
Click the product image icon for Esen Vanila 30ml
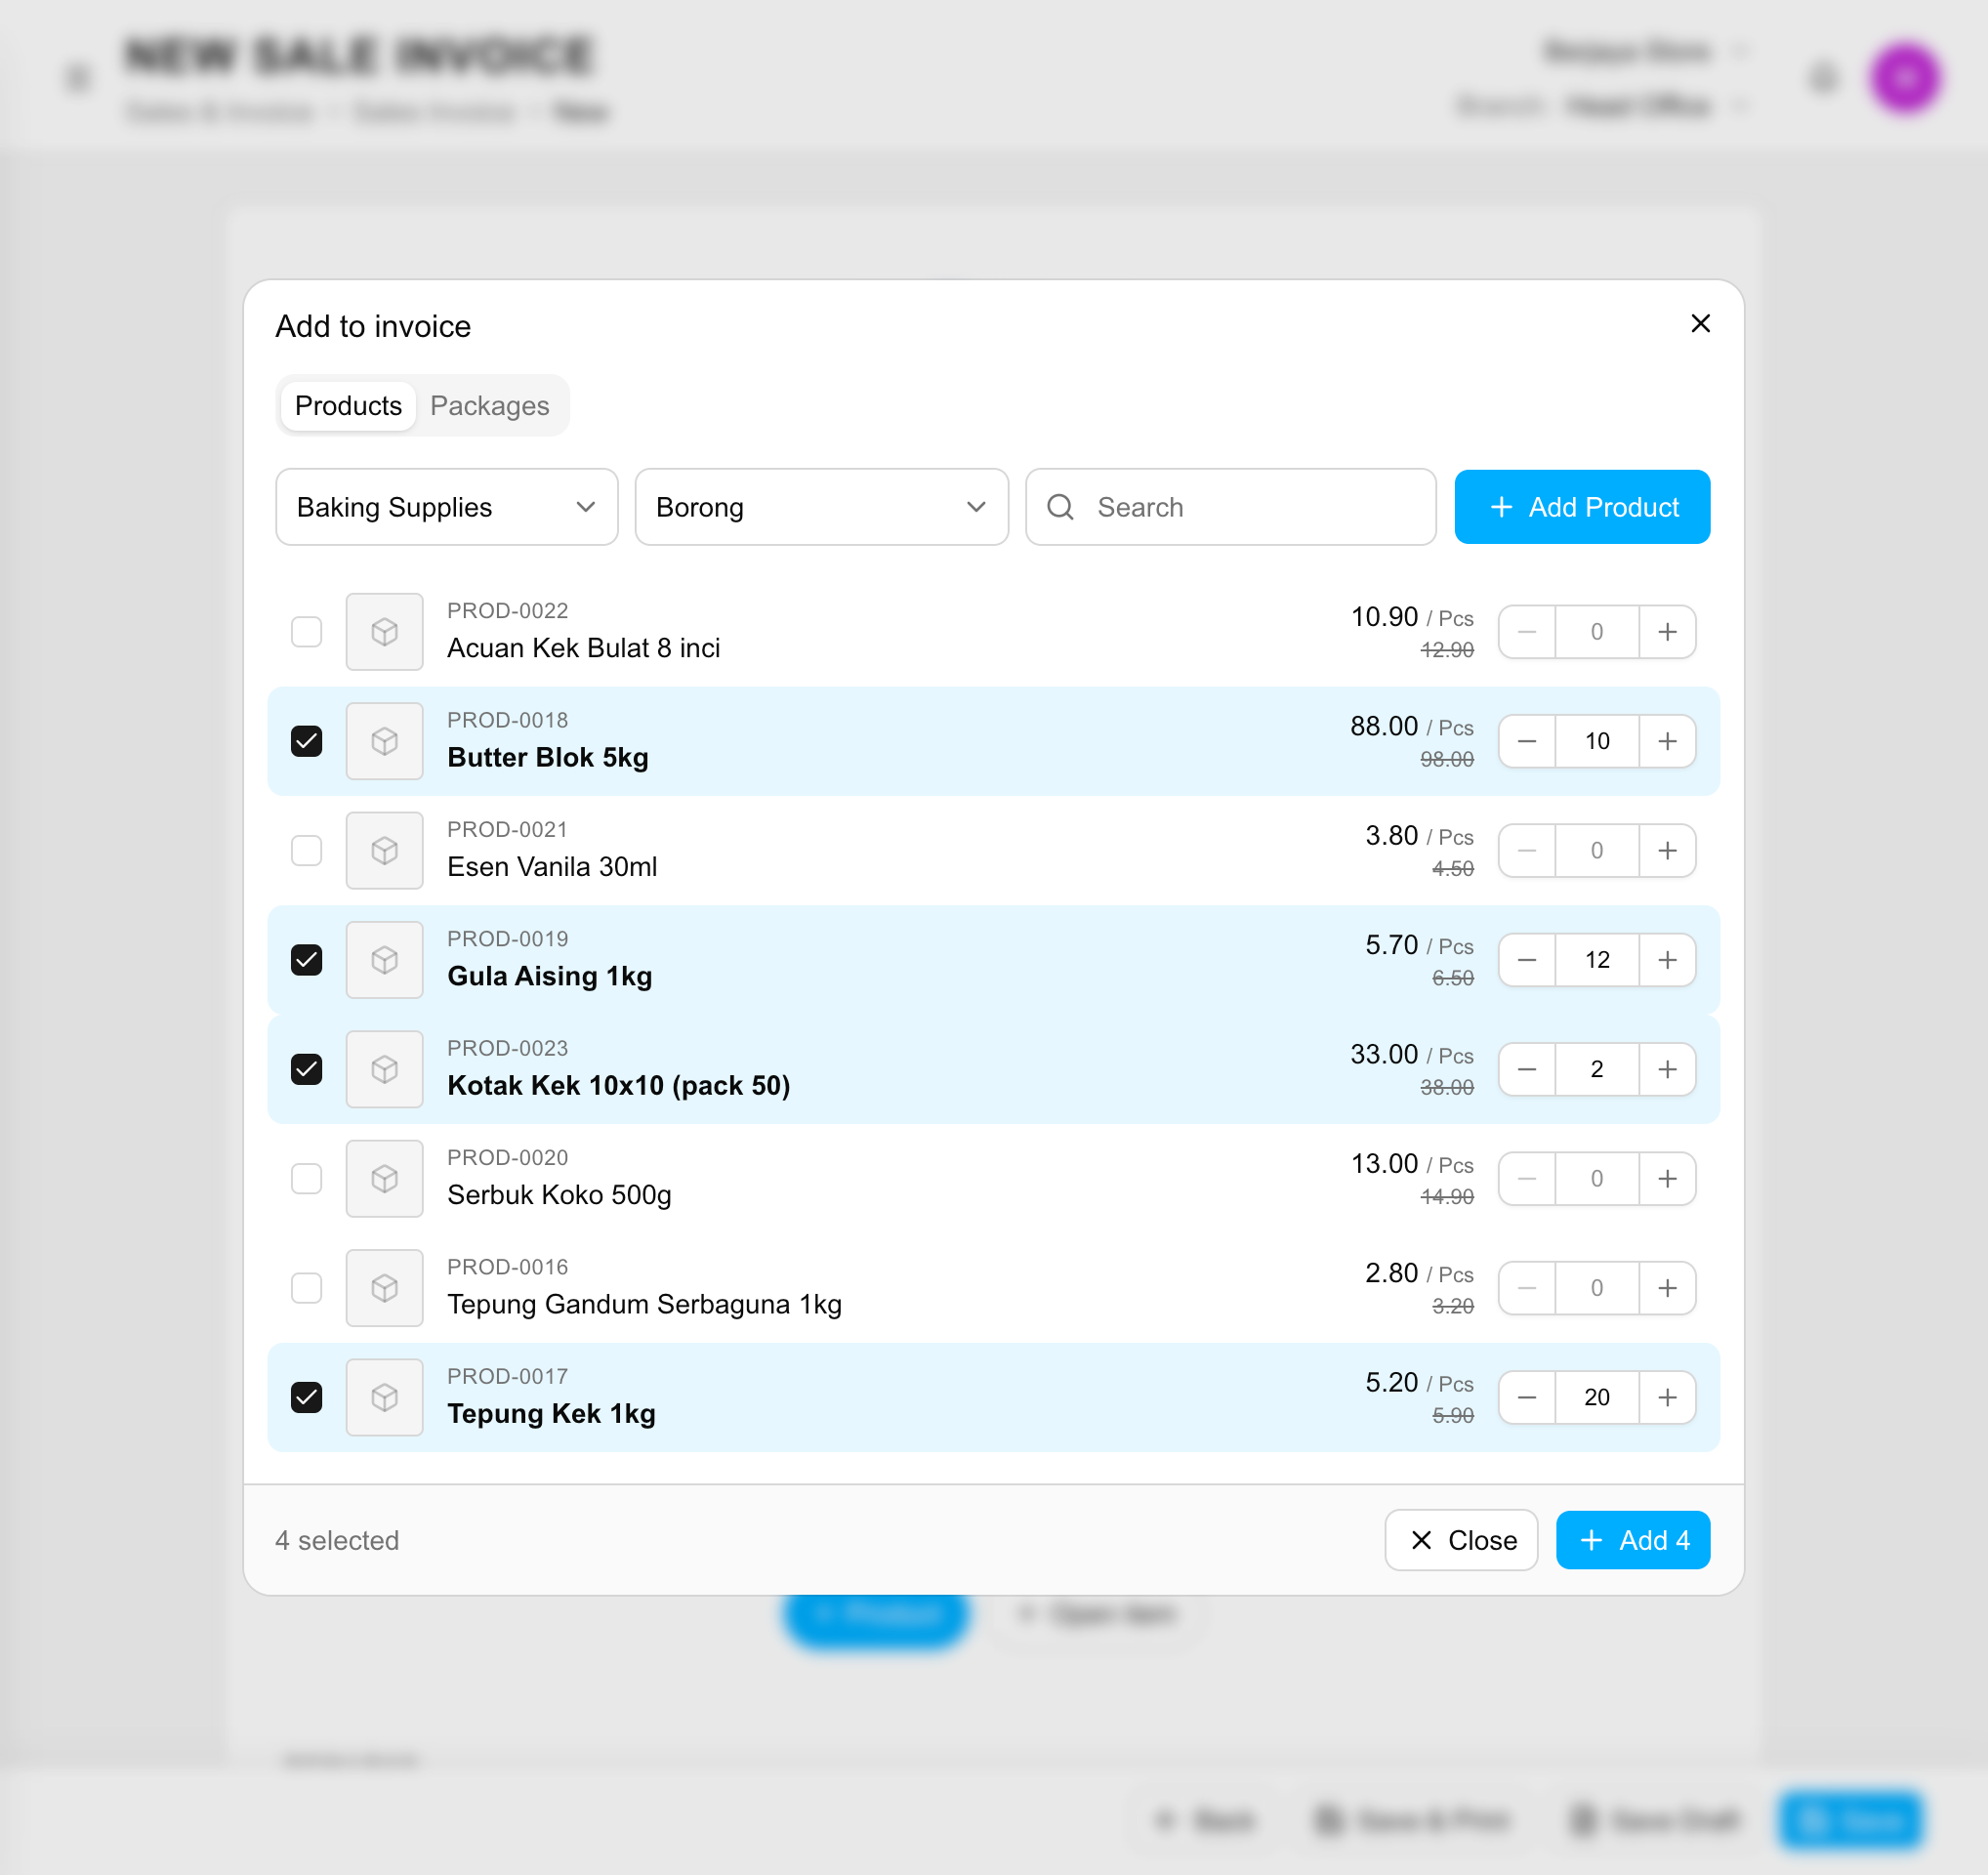pyautogui.click(x=384, y=851)
